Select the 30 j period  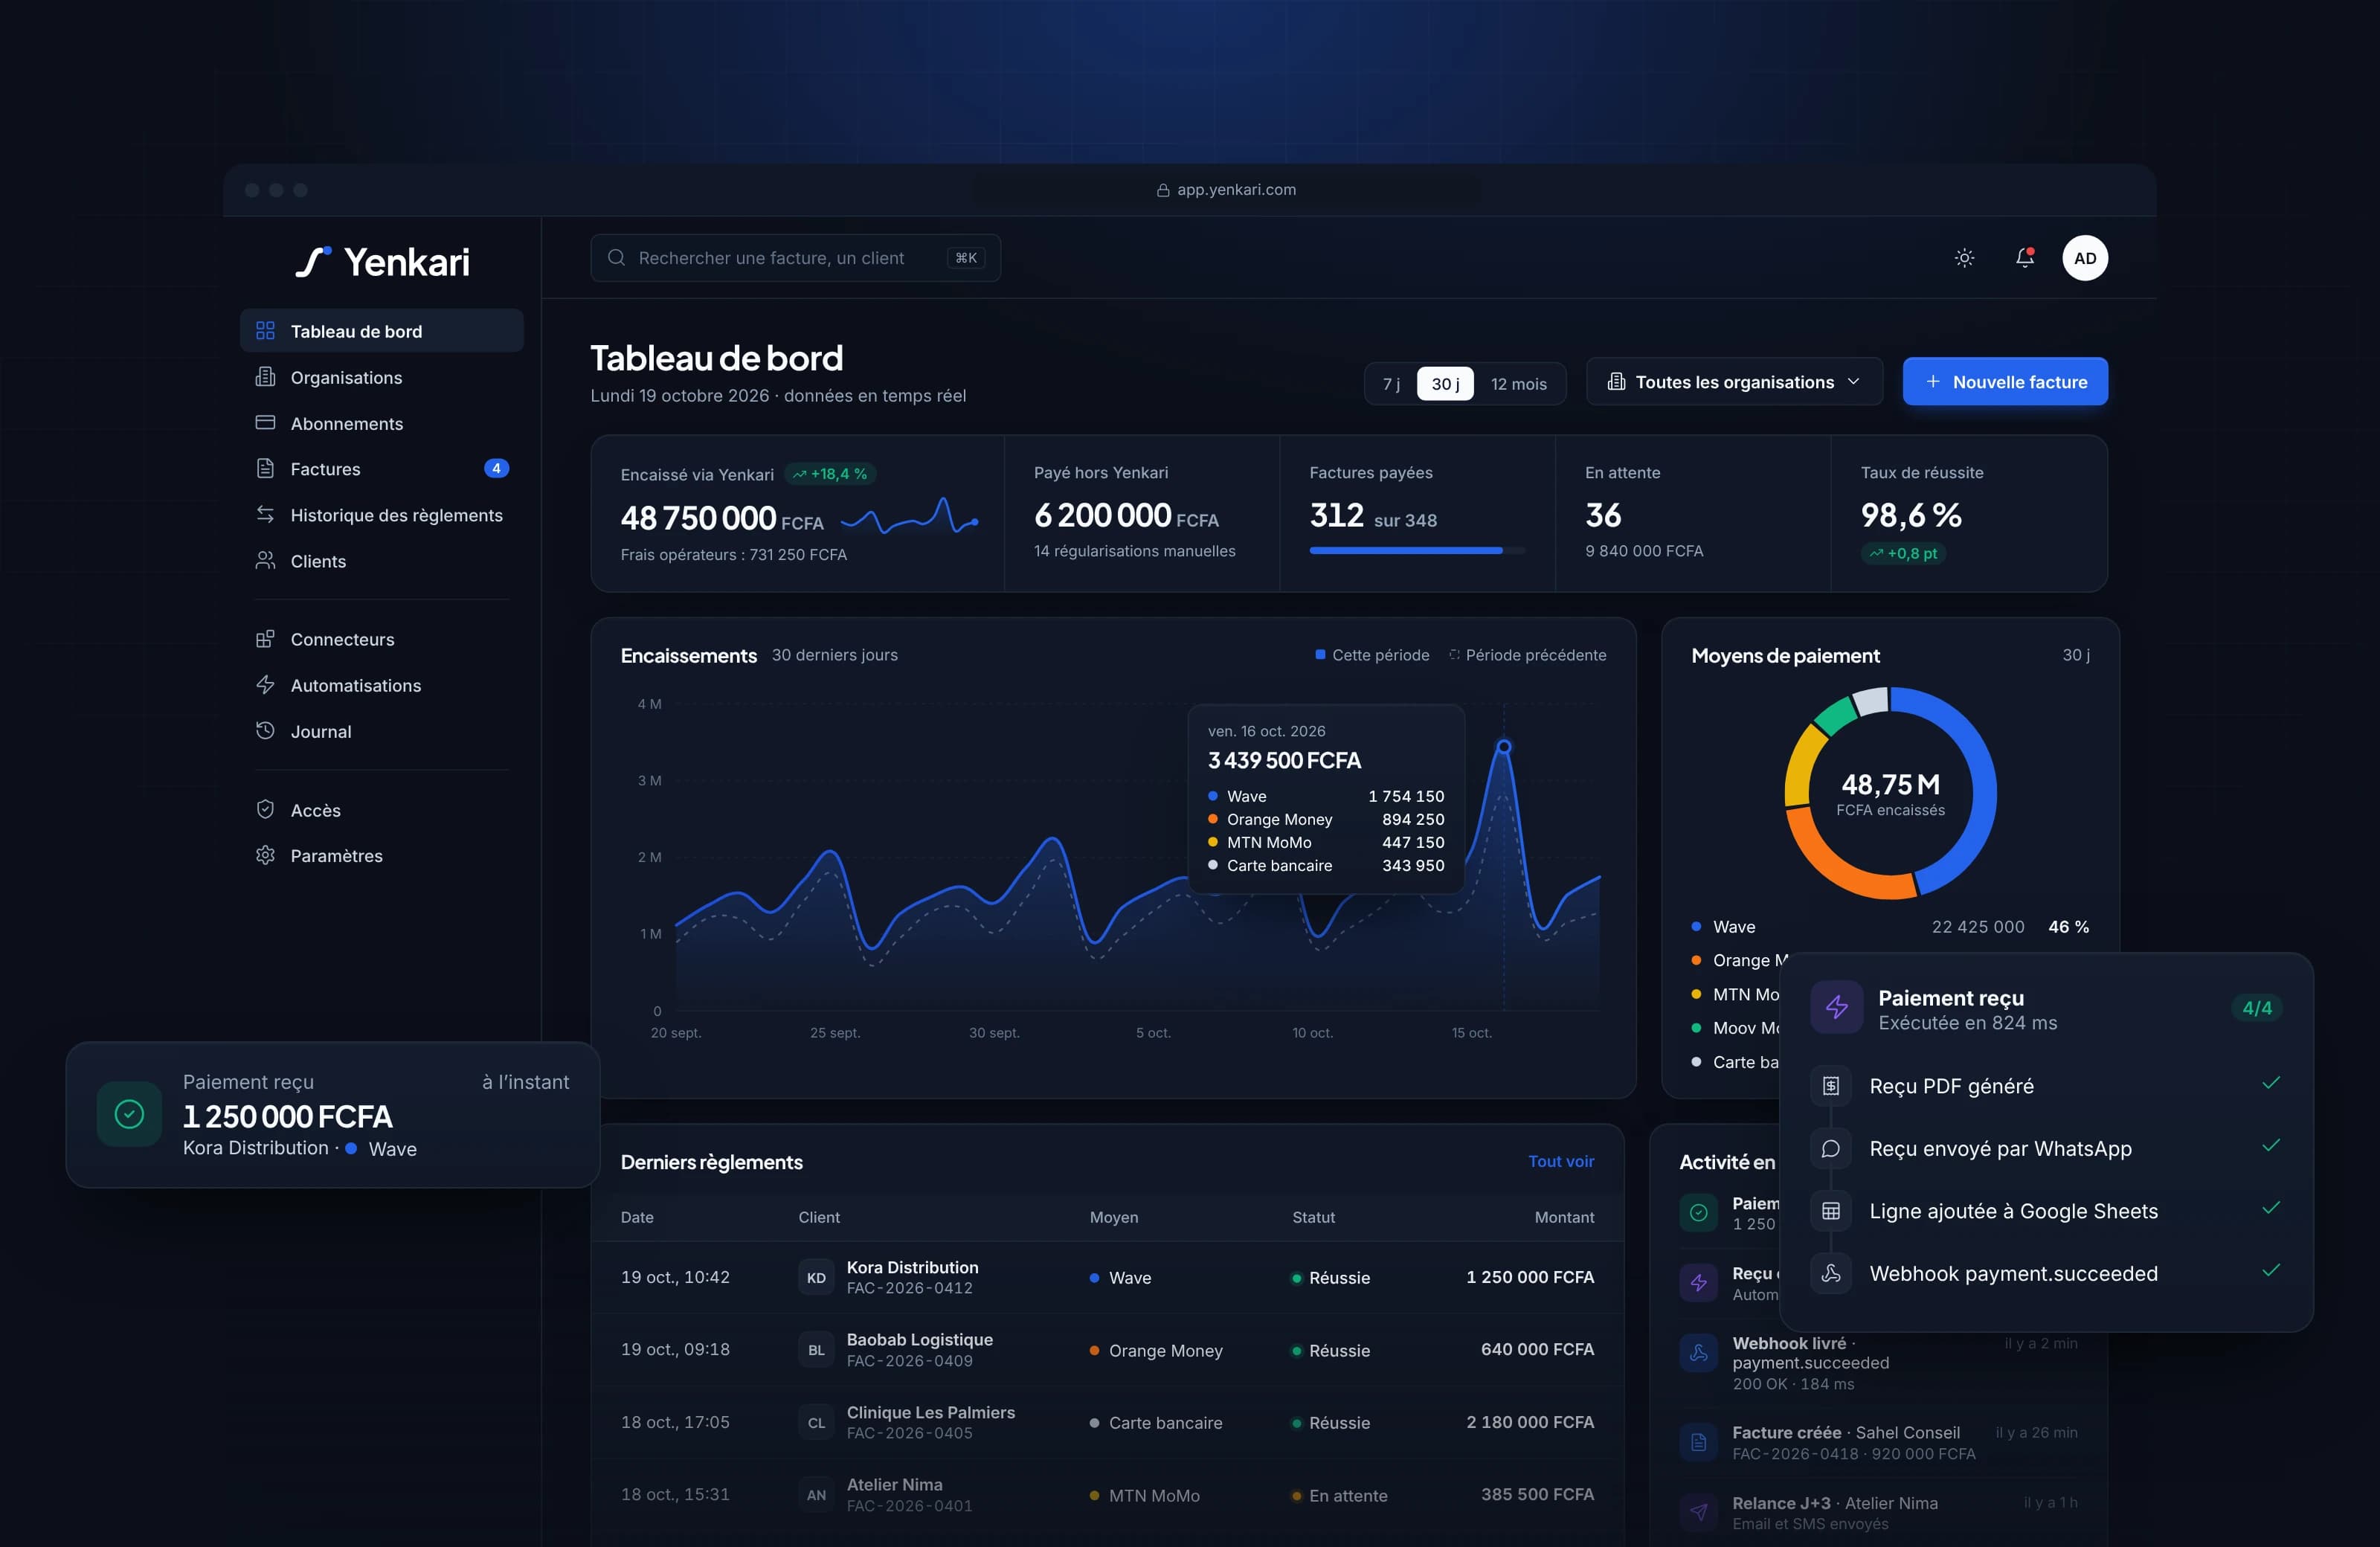(1445, 384)
